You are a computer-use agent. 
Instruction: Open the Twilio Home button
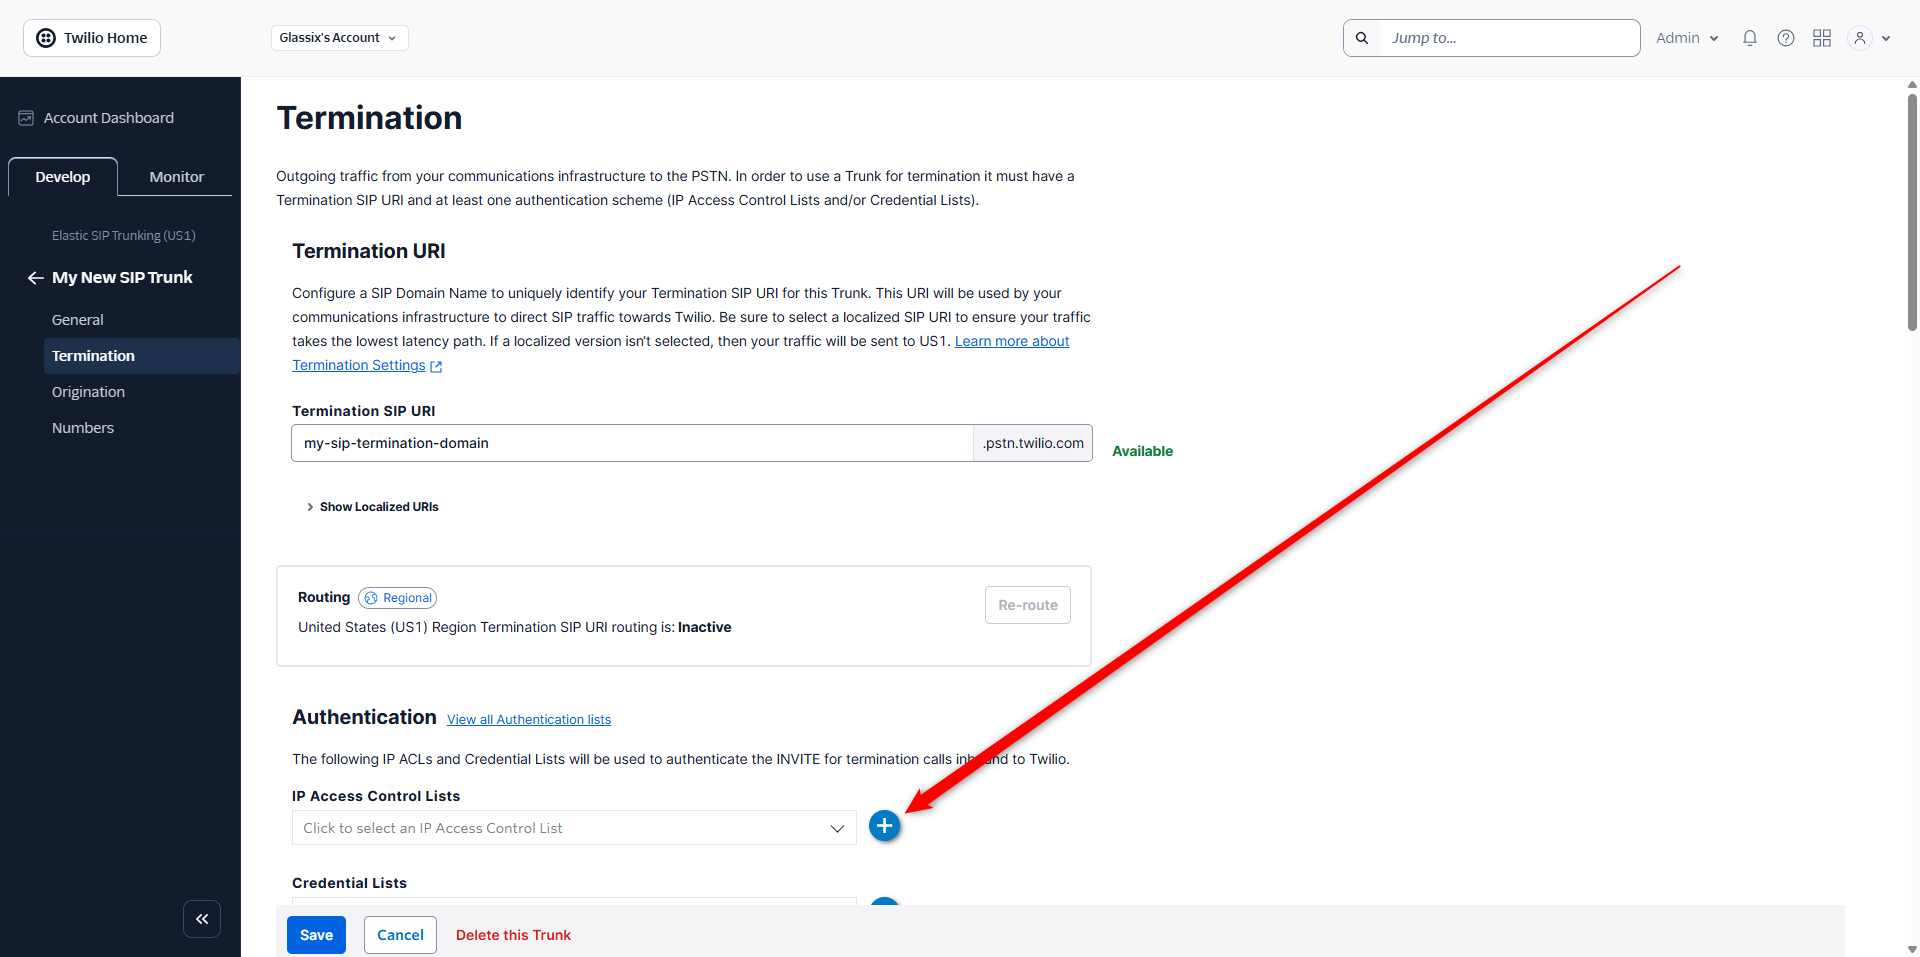pyautogui.click(x=92, y=38)
